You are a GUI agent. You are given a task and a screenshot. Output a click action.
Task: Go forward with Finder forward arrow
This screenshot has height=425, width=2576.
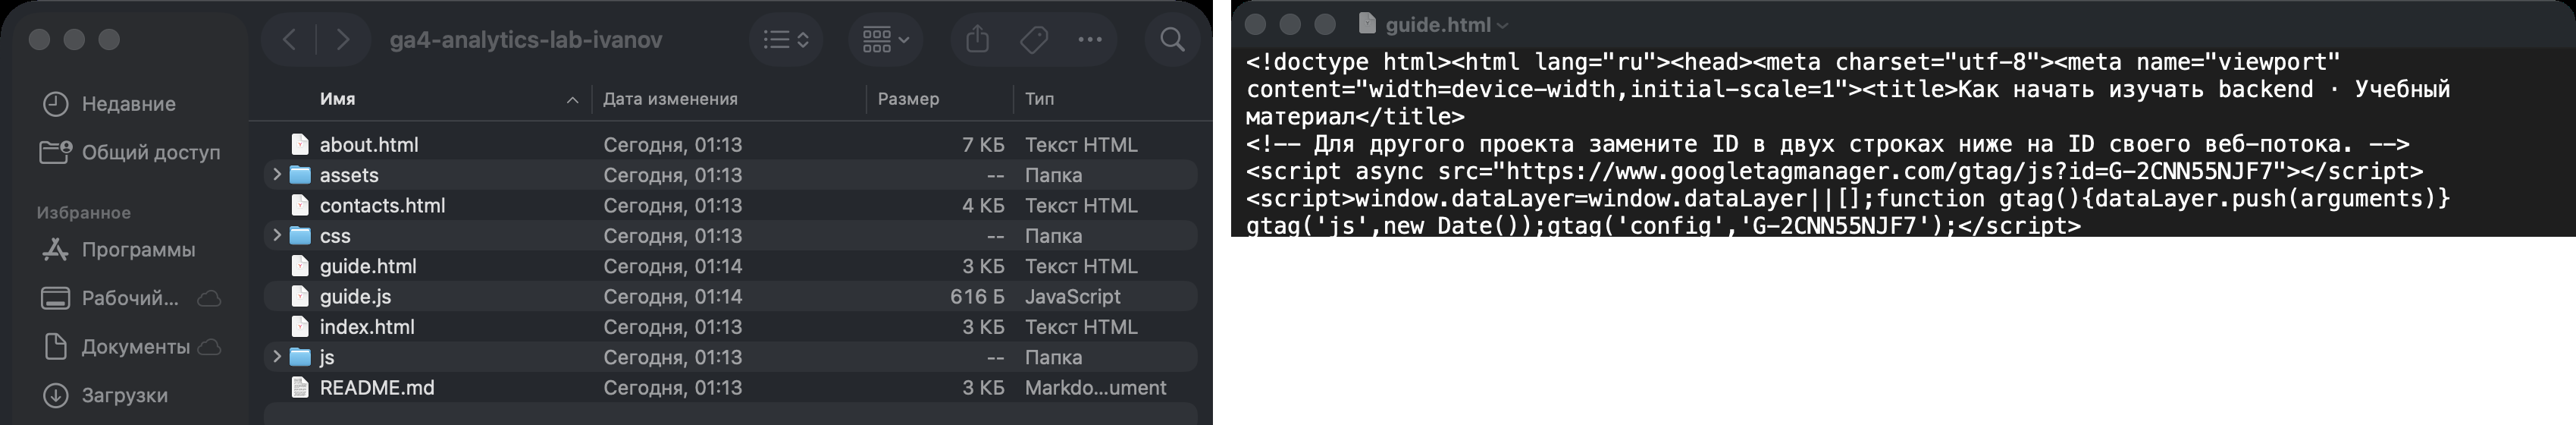click(343, 40)
